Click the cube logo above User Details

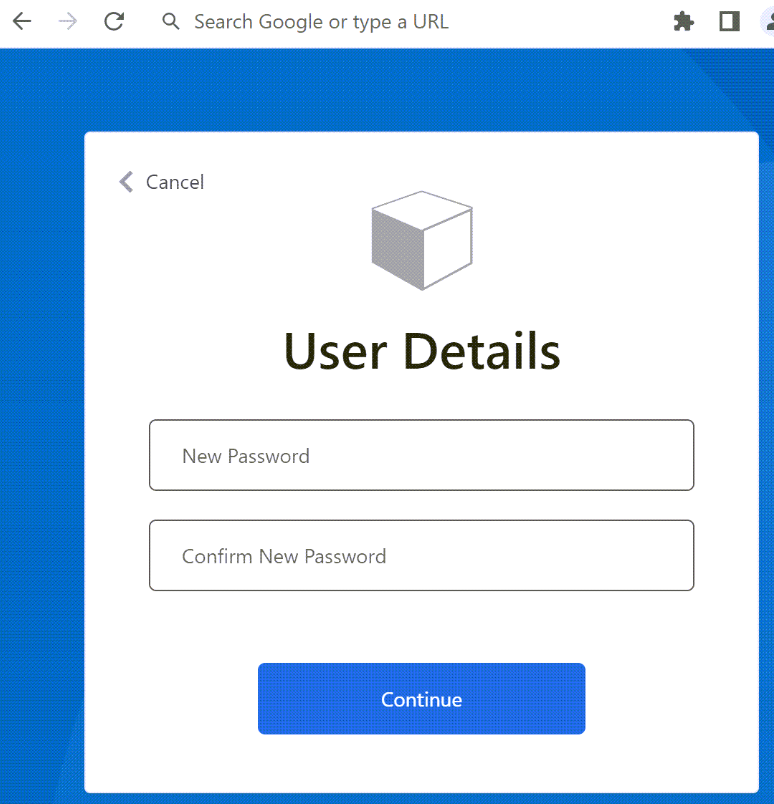pos(421,238)
